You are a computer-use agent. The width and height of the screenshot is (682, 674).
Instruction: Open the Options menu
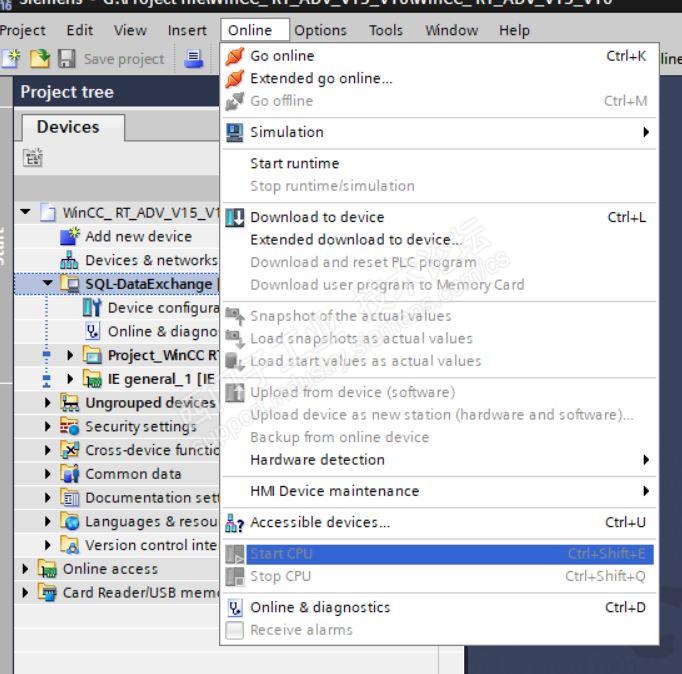321,30
